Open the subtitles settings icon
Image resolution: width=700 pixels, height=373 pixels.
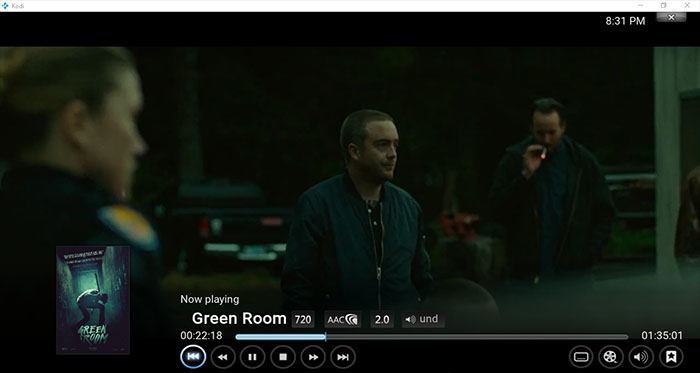coord(581,357)
